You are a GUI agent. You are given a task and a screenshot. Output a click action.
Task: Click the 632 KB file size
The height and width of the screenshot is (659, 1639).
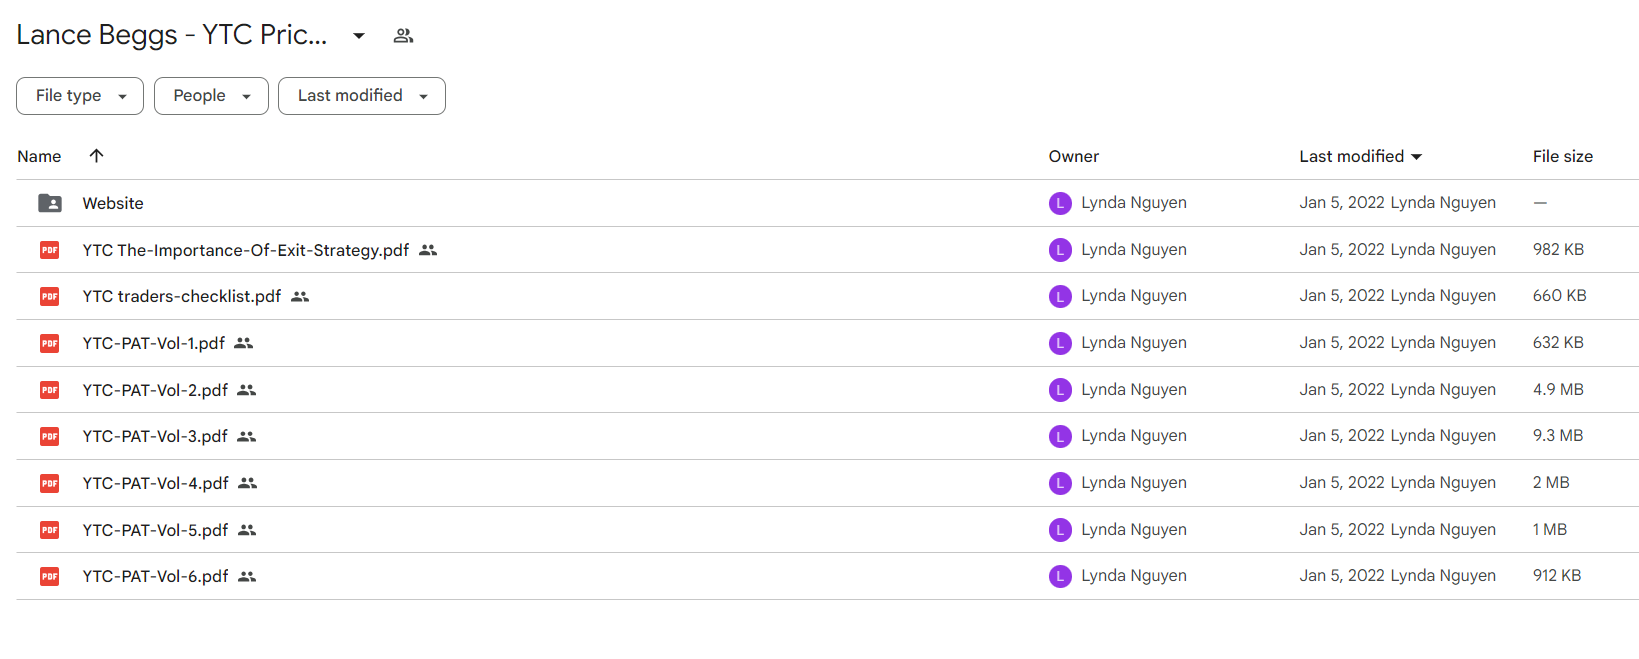pyautogui.click(x=1558, y=343)
